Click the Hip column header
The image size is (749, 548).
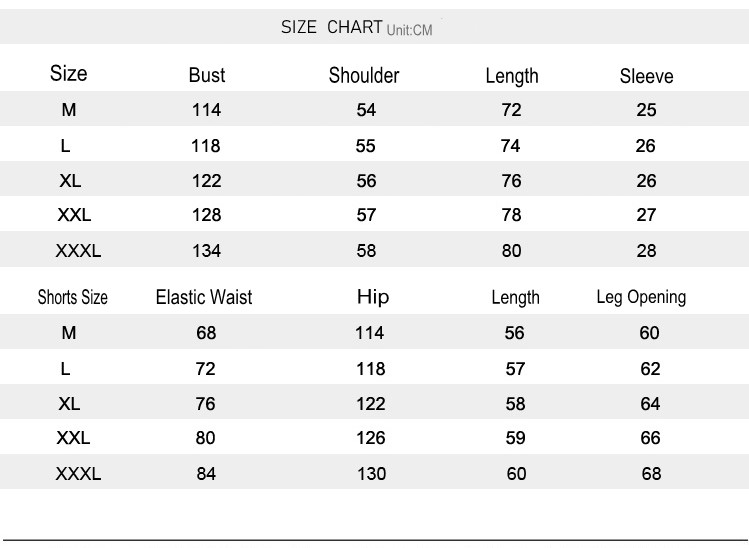[373, 297]
